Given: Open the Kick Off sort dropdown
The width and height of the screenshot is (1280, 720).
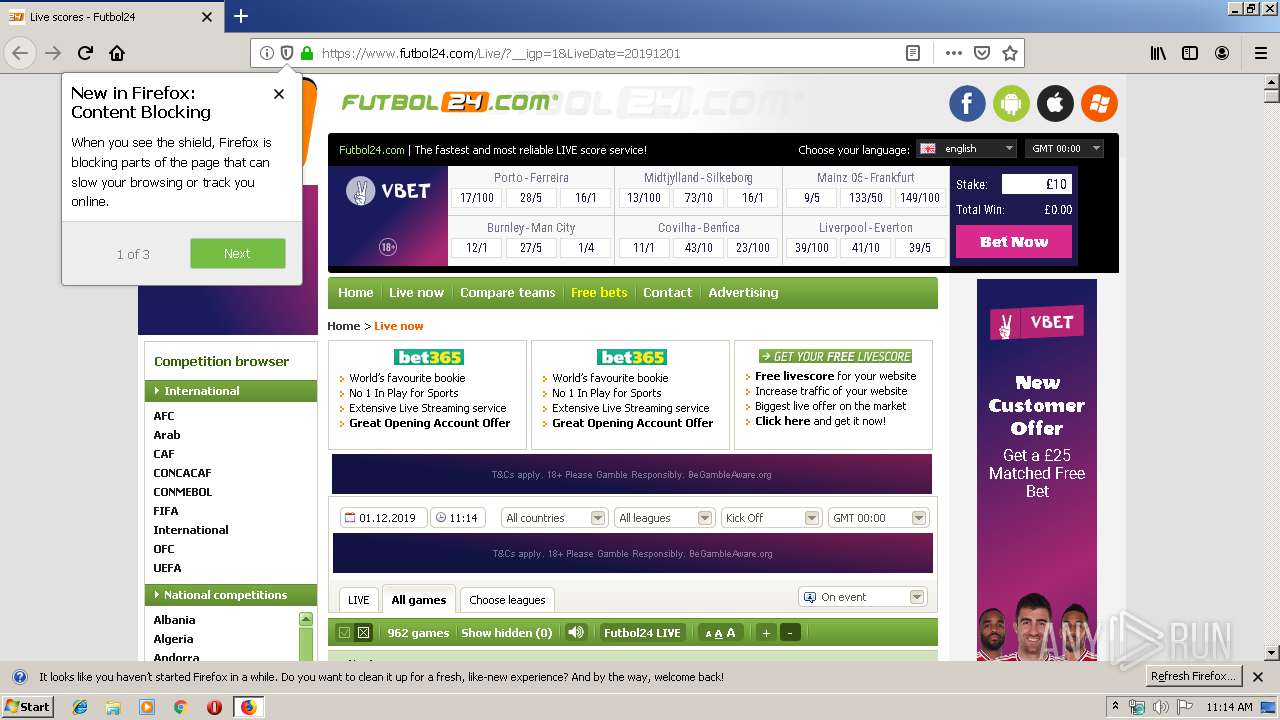Looking at the screenshot, I should tap(771, 518).
